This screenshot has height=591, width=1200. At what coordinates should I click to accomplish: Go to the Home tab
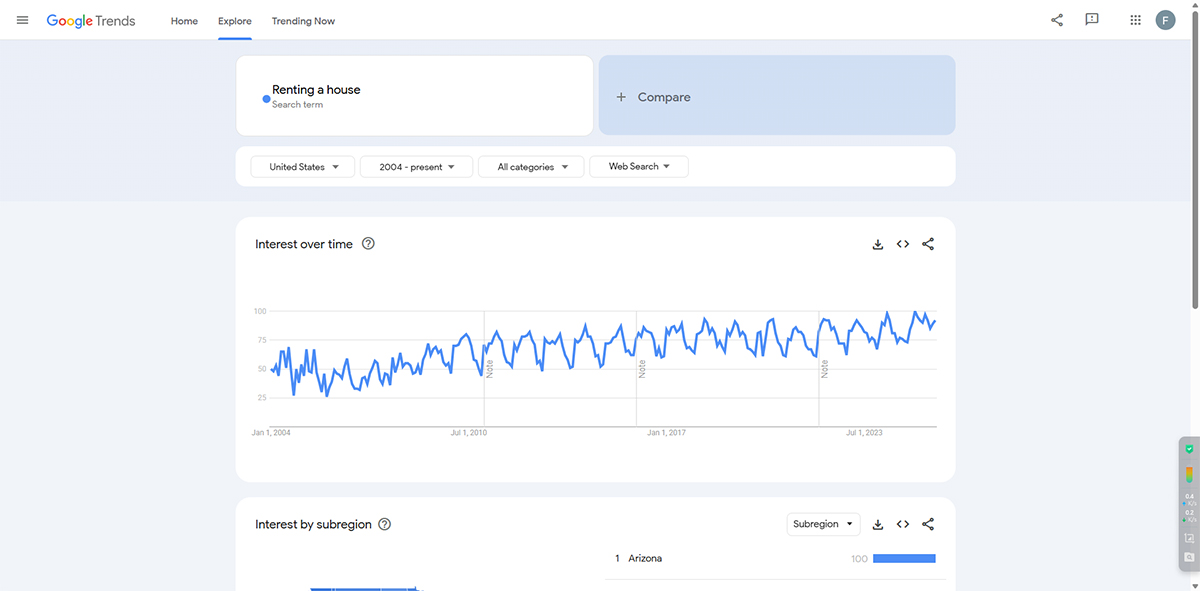click(184, 21)
